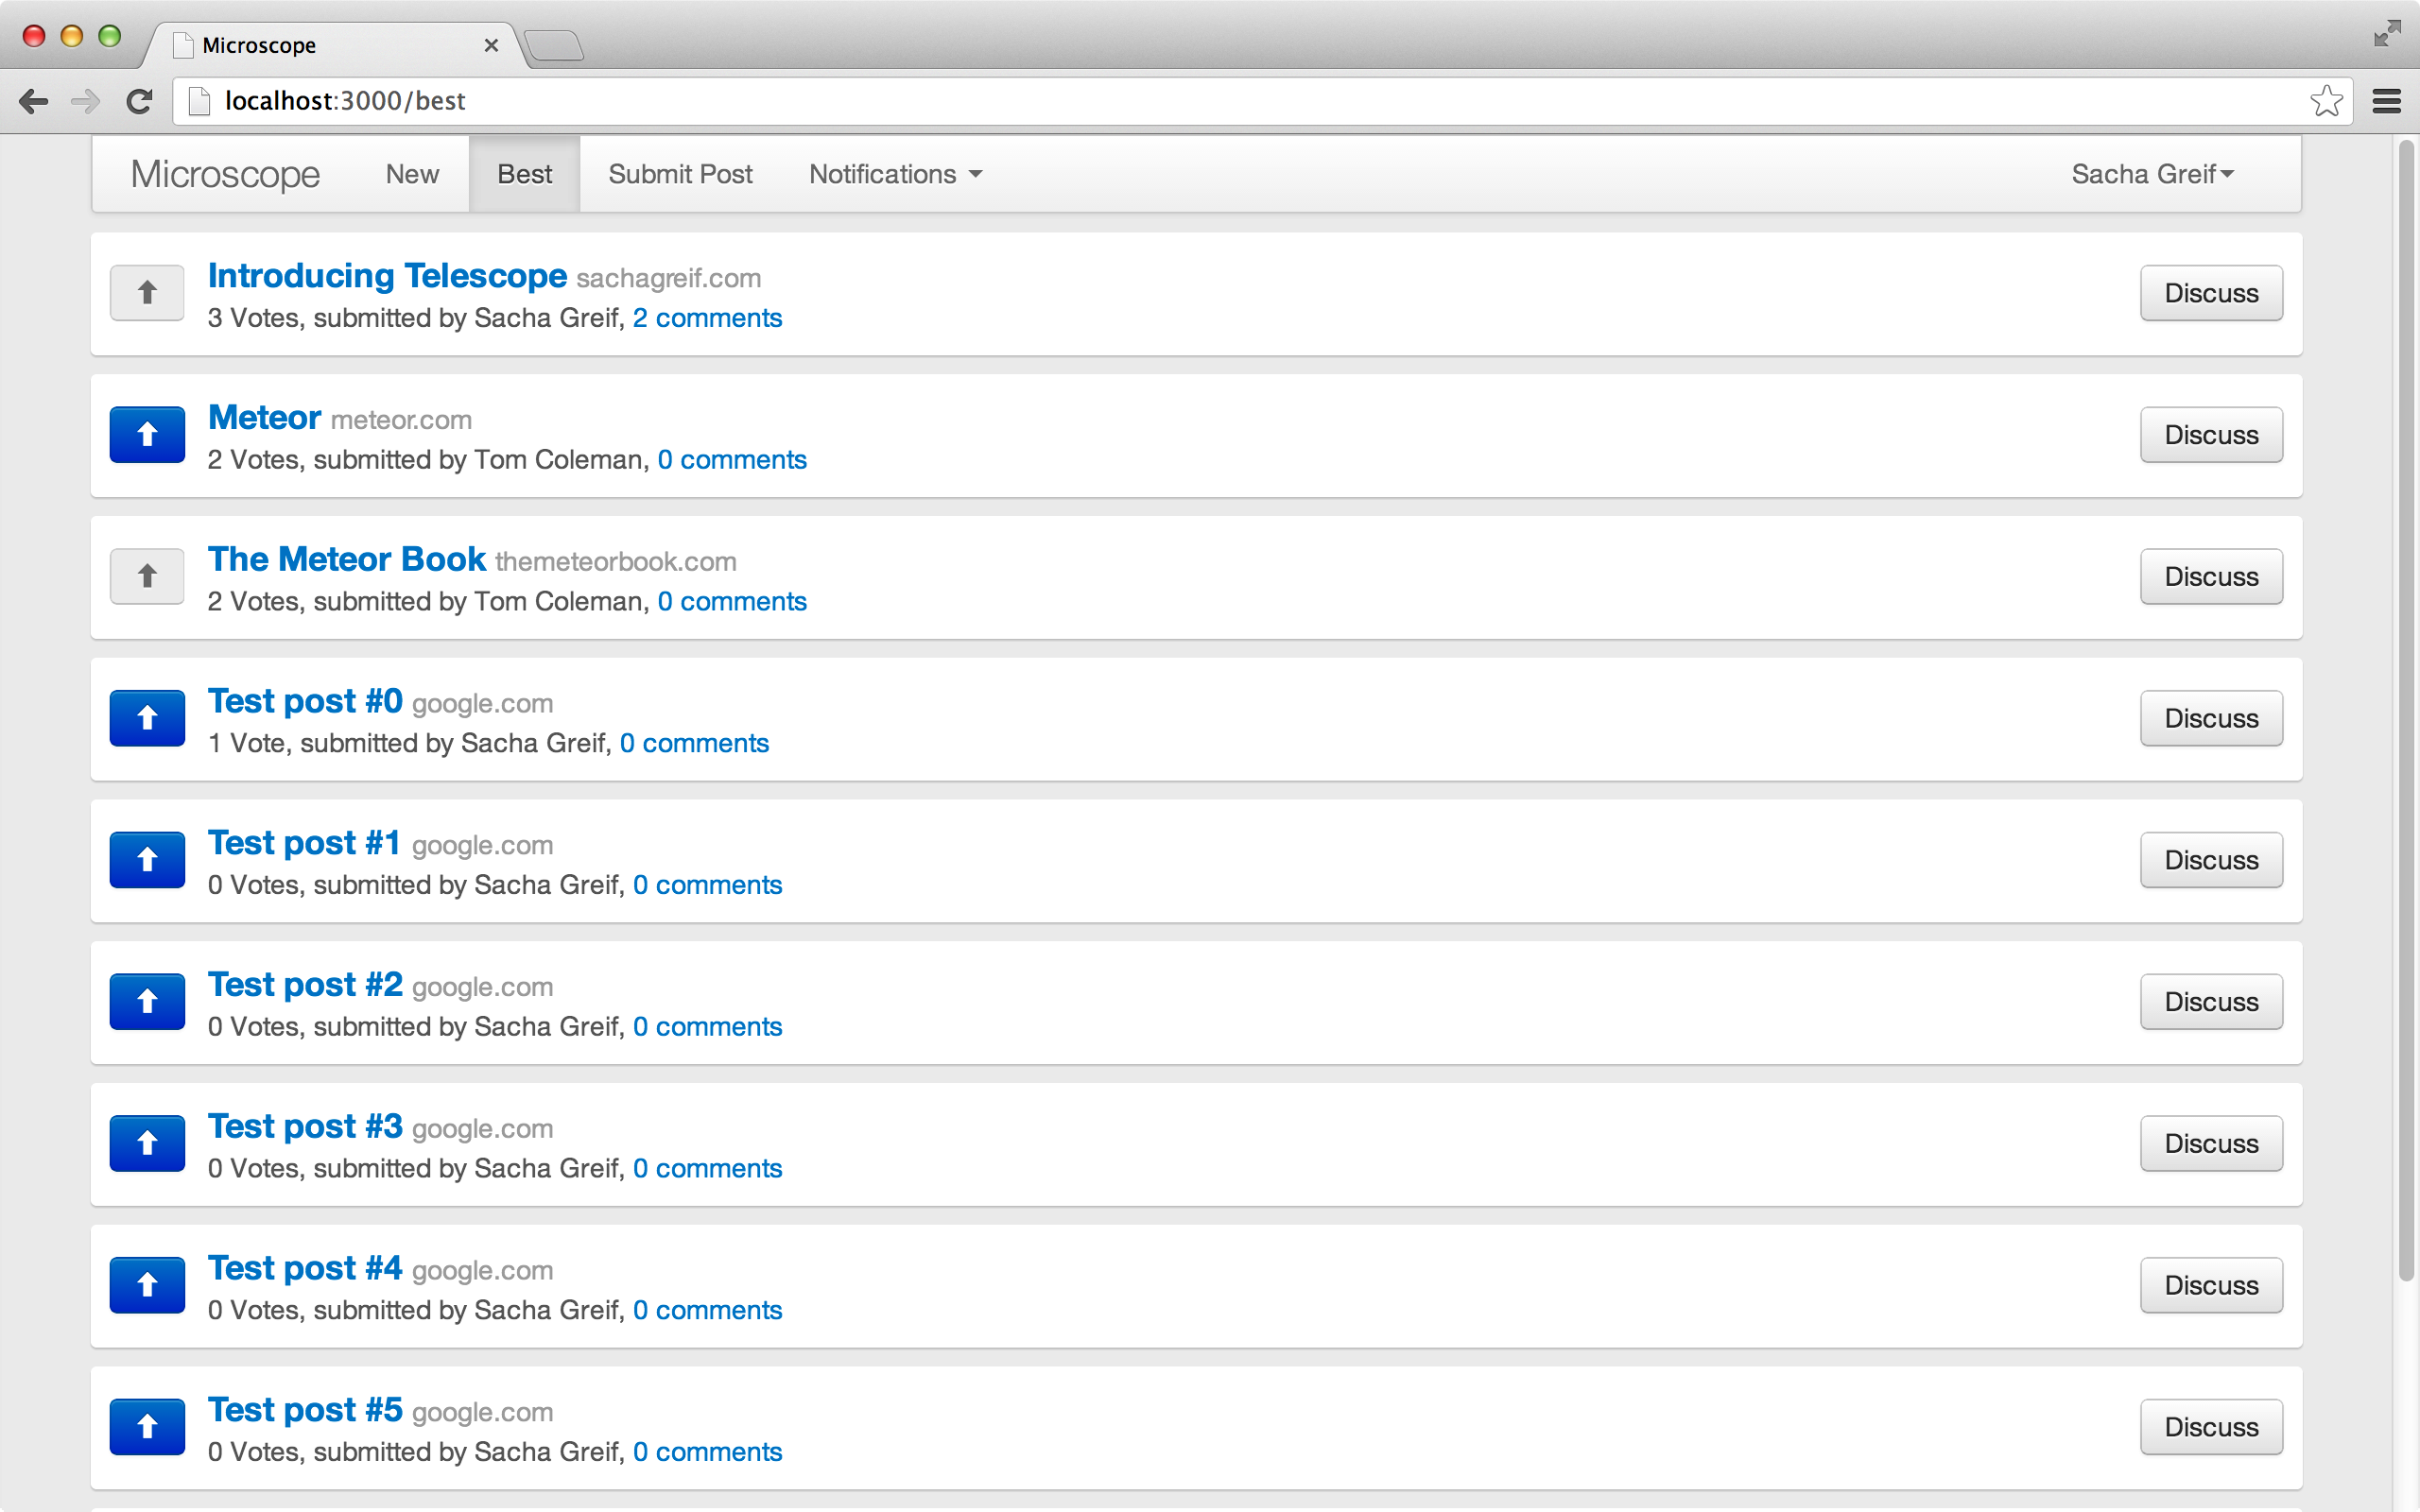Upvote Test post #5
This screenshot has width=2420, height=1512.
click(x=147, y=1426)
